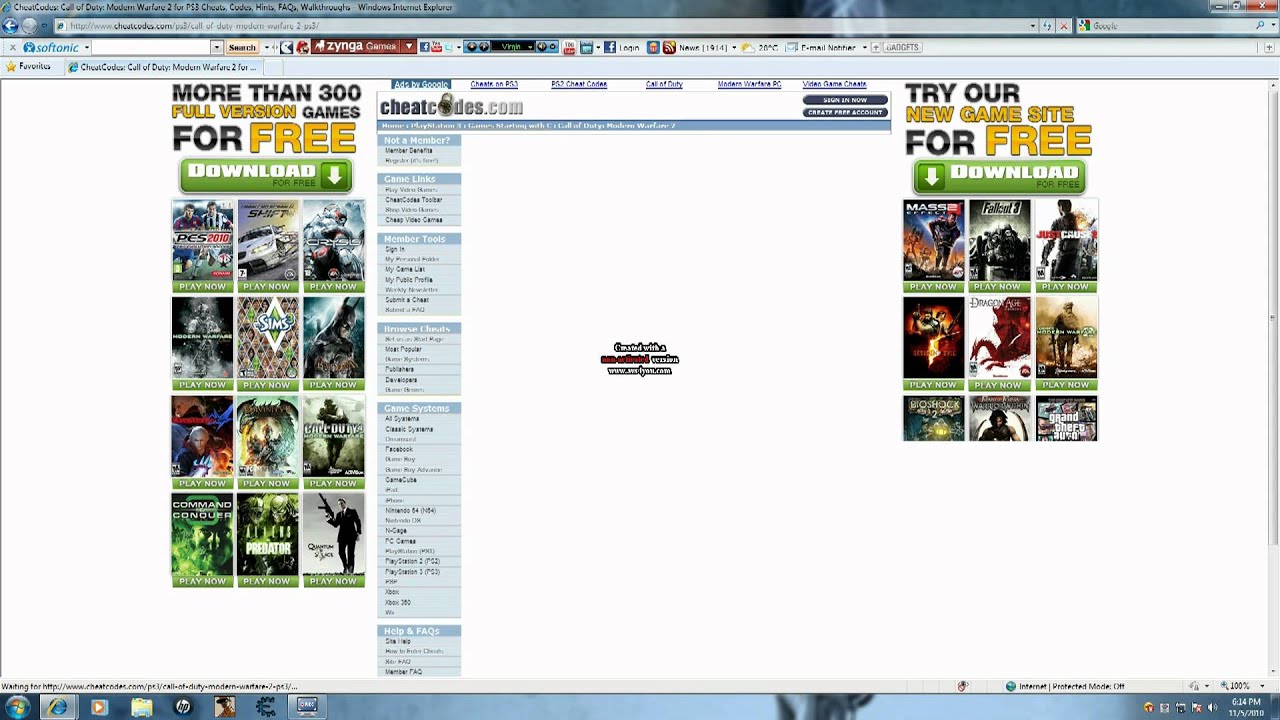The width and height of the screenshot is (1280, 720).
Task: Open Video Game Cheats ad link
Action: 834,84
